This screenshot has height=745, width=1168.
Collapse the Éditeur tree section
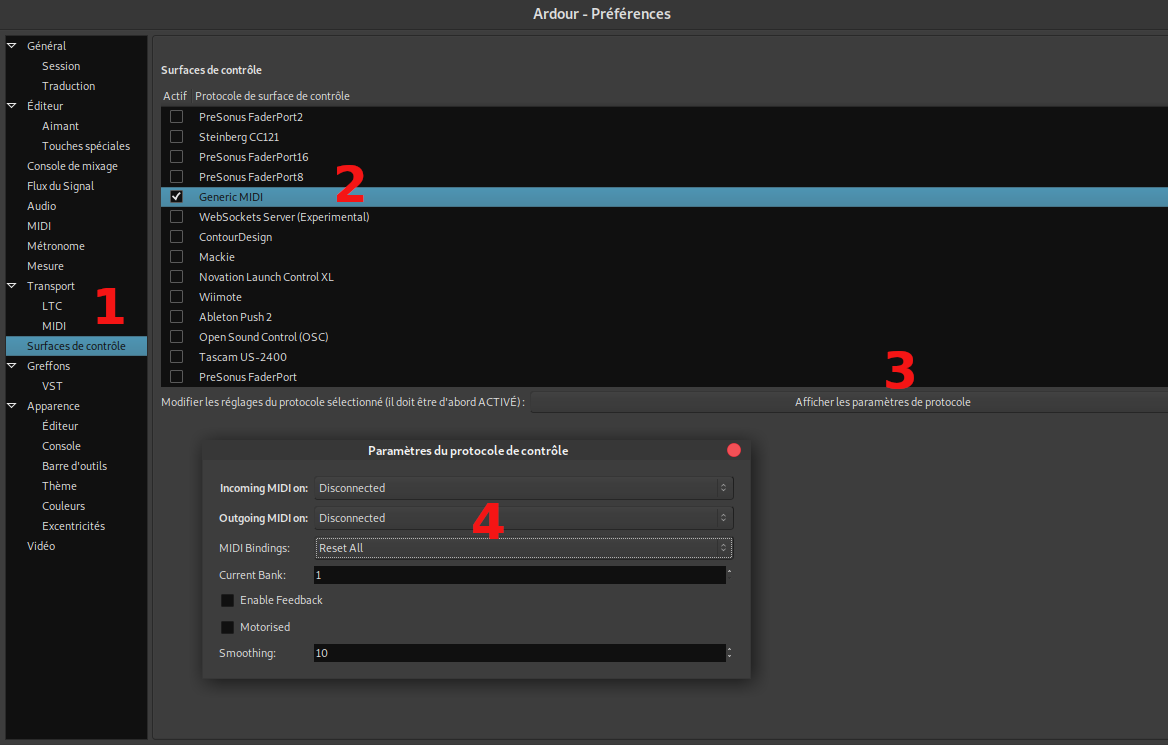click(12, 106)
